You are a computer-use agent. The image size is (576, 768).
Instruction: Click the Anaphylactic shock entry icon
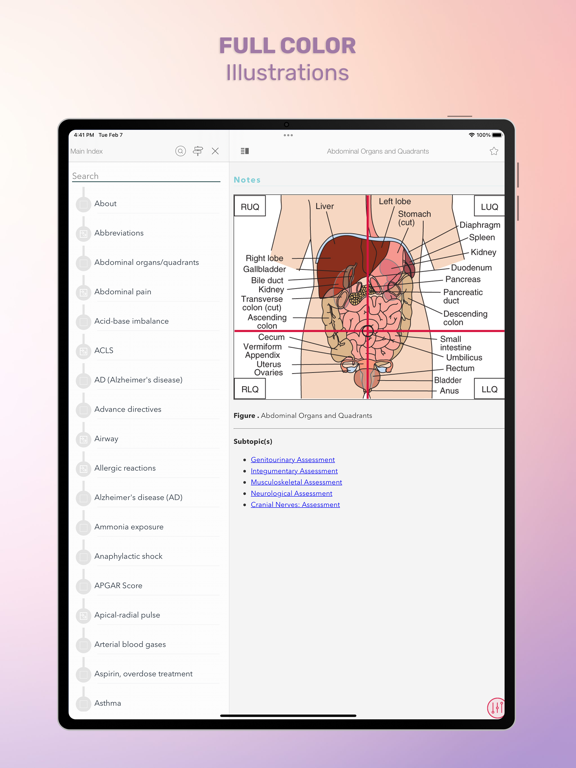(83, 556)
